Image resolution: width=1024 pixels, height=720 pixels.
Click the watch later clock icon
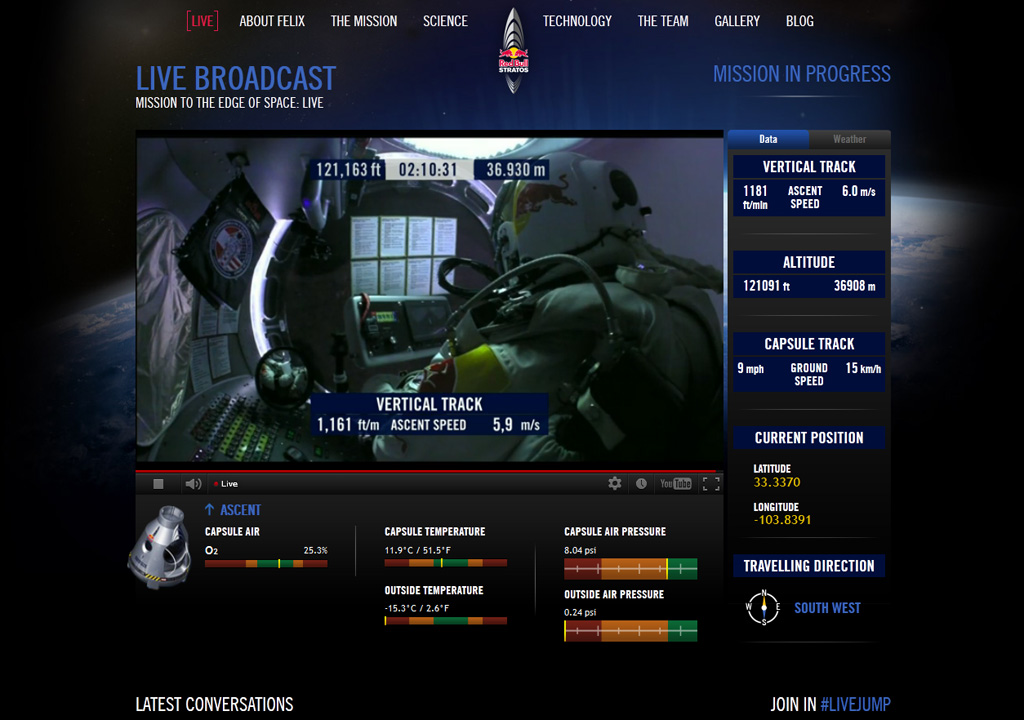pos(641,483)
